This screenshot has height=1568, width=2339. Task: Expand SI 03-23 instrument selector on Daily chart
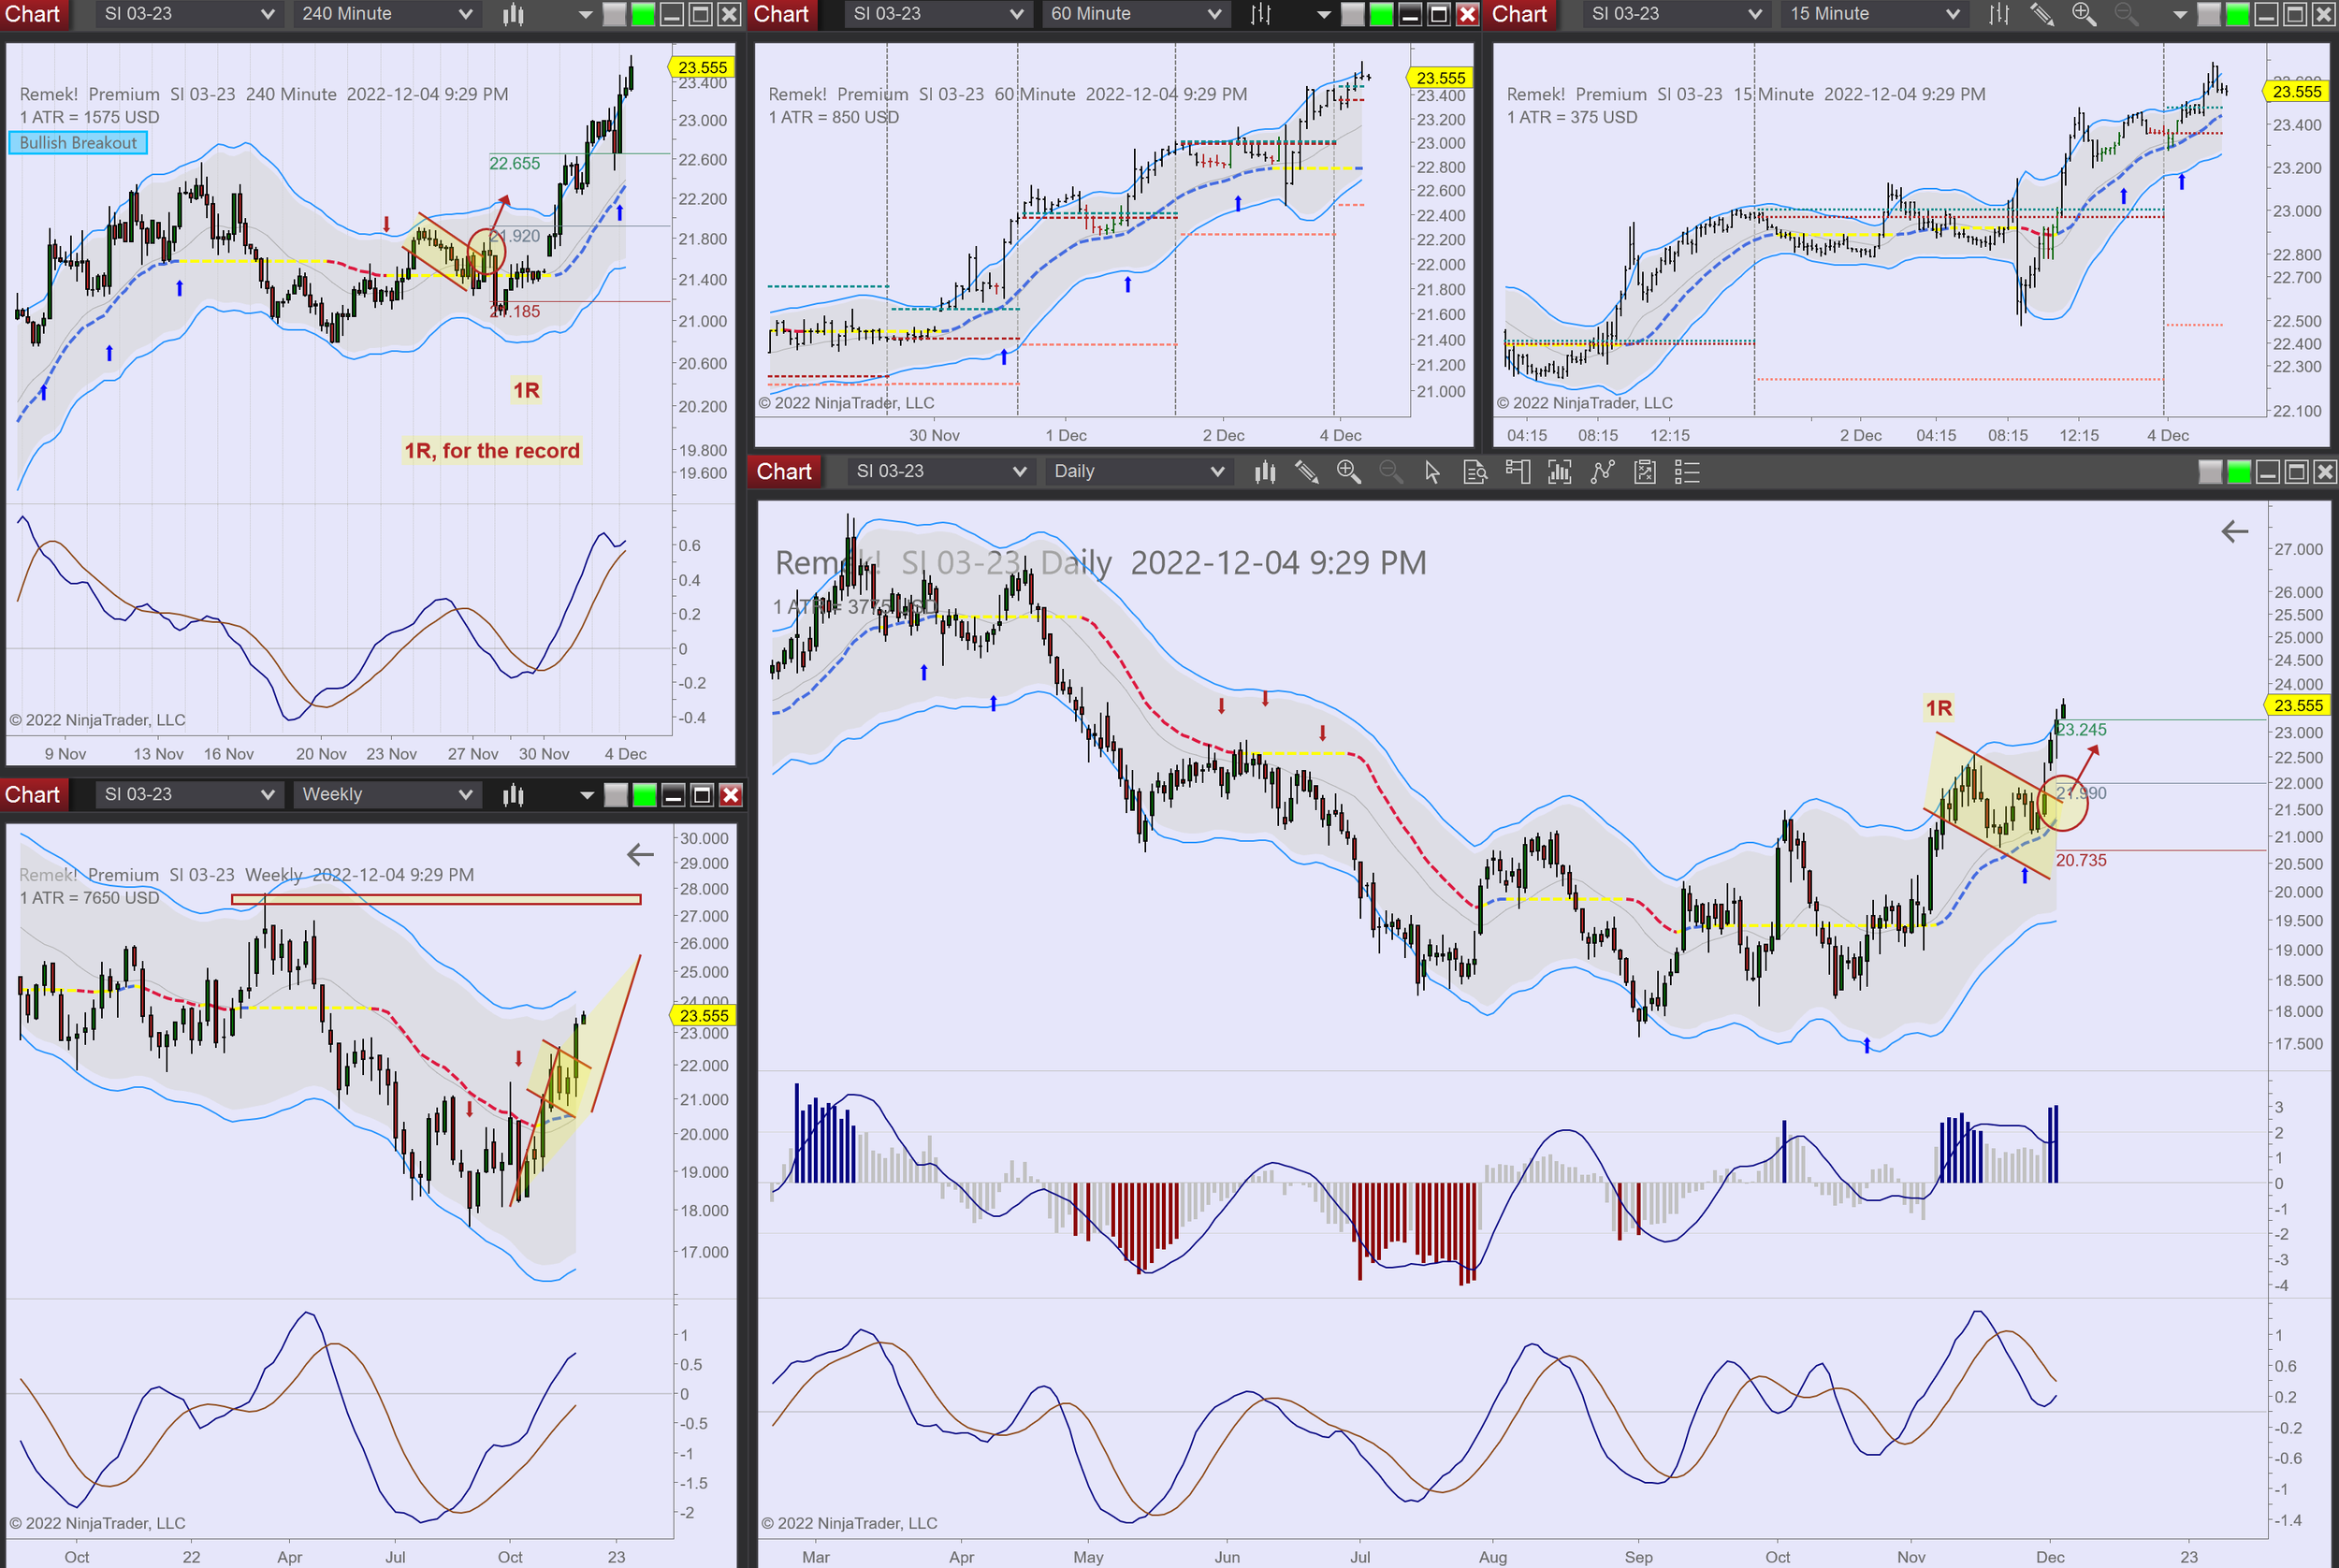[x=940, y=472]
